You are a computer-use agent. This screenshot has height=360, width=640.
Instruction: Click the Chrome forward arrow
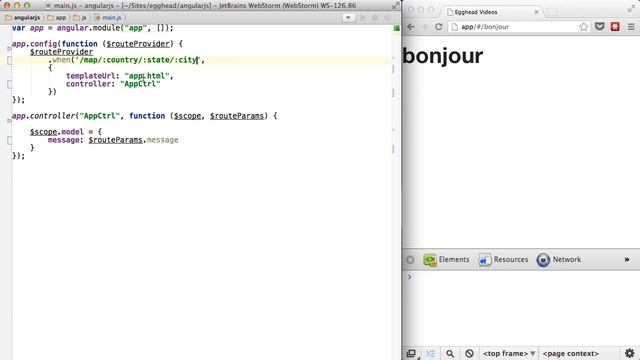(424, 27)
